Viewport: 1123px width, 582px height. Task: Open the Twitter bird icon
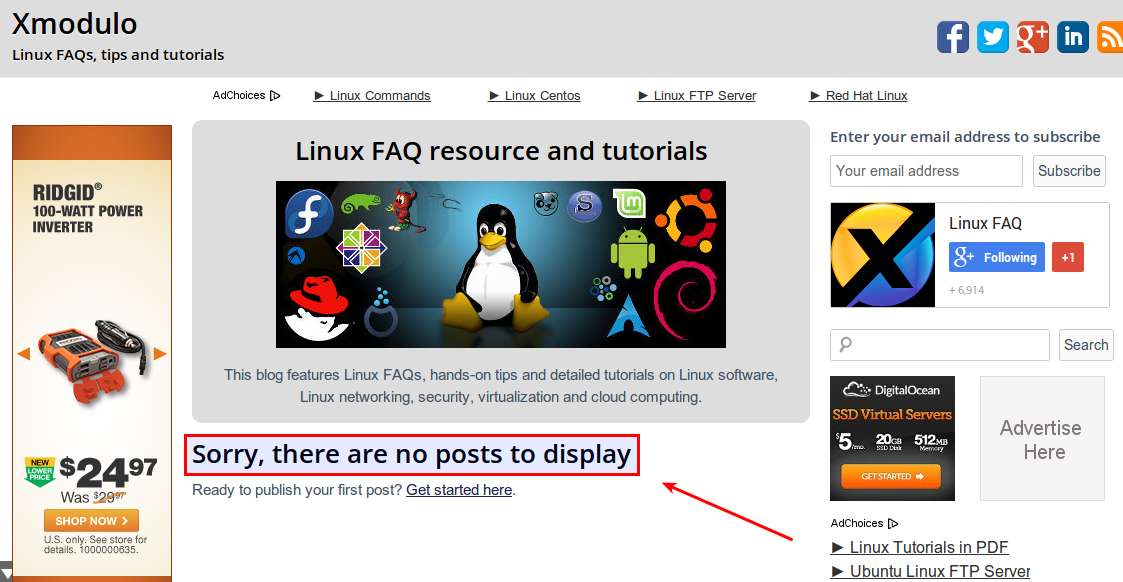coord(993,37)
